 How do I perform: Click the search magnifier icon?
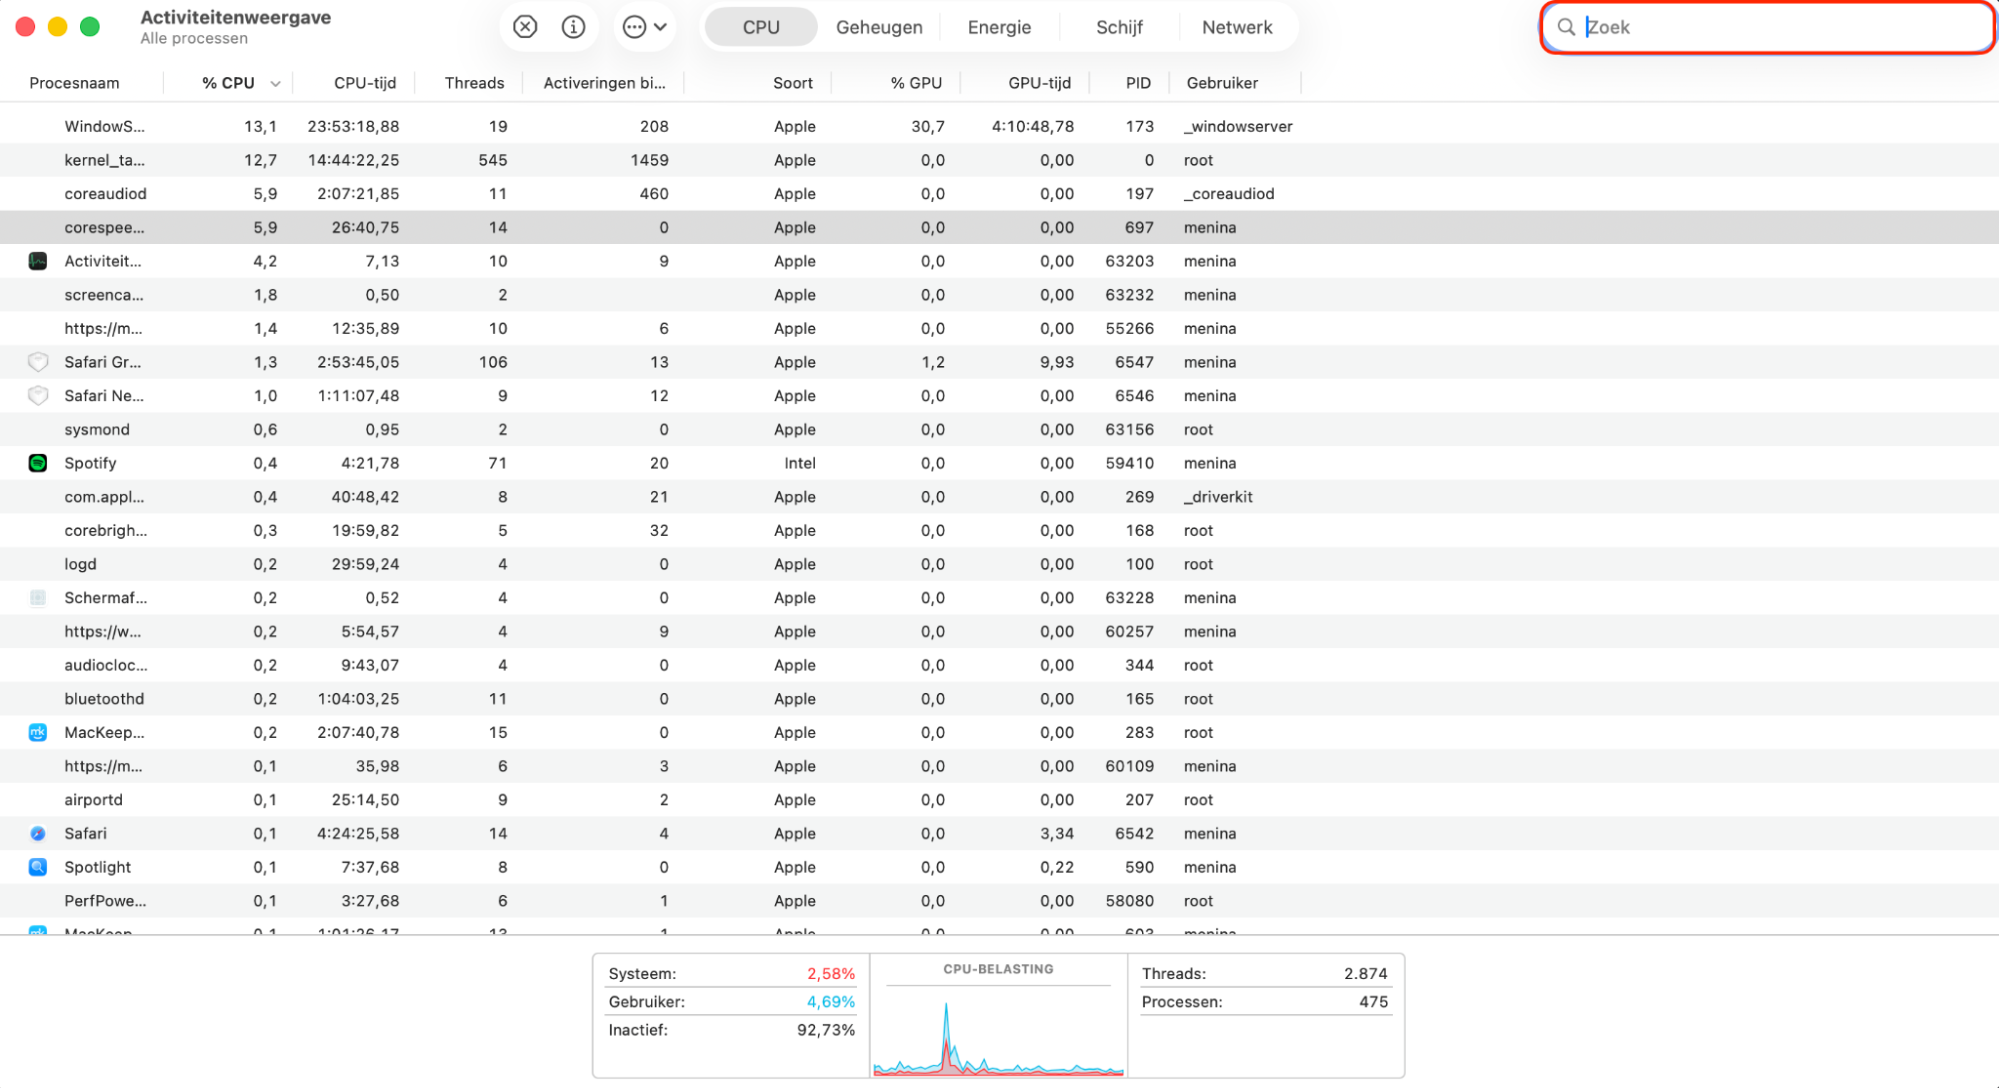click(1566, 27)
